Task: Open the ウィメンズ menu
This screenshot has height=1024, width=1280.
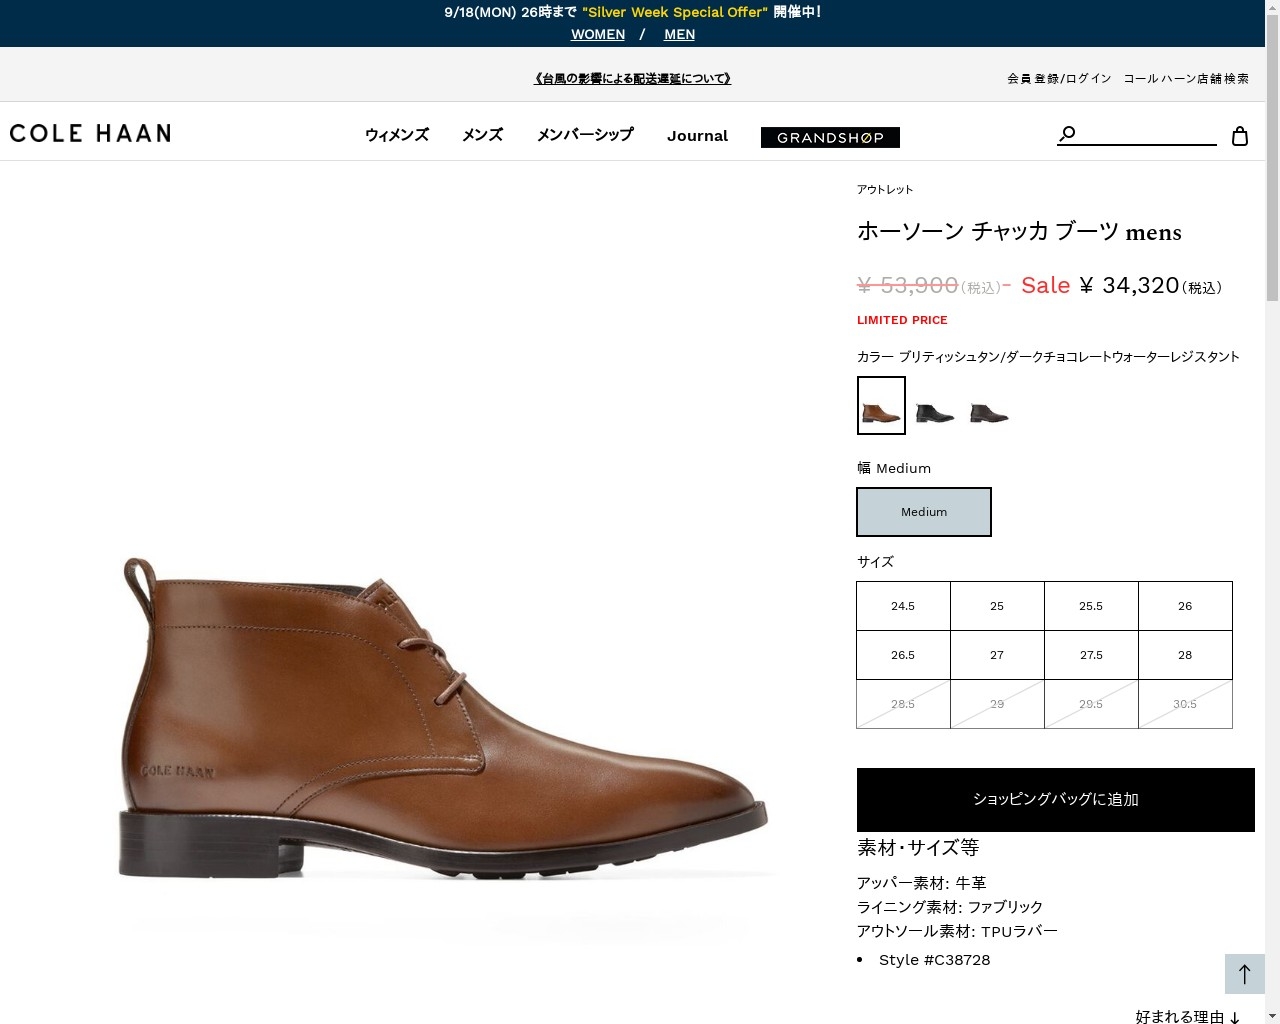Action: [397, 135]
